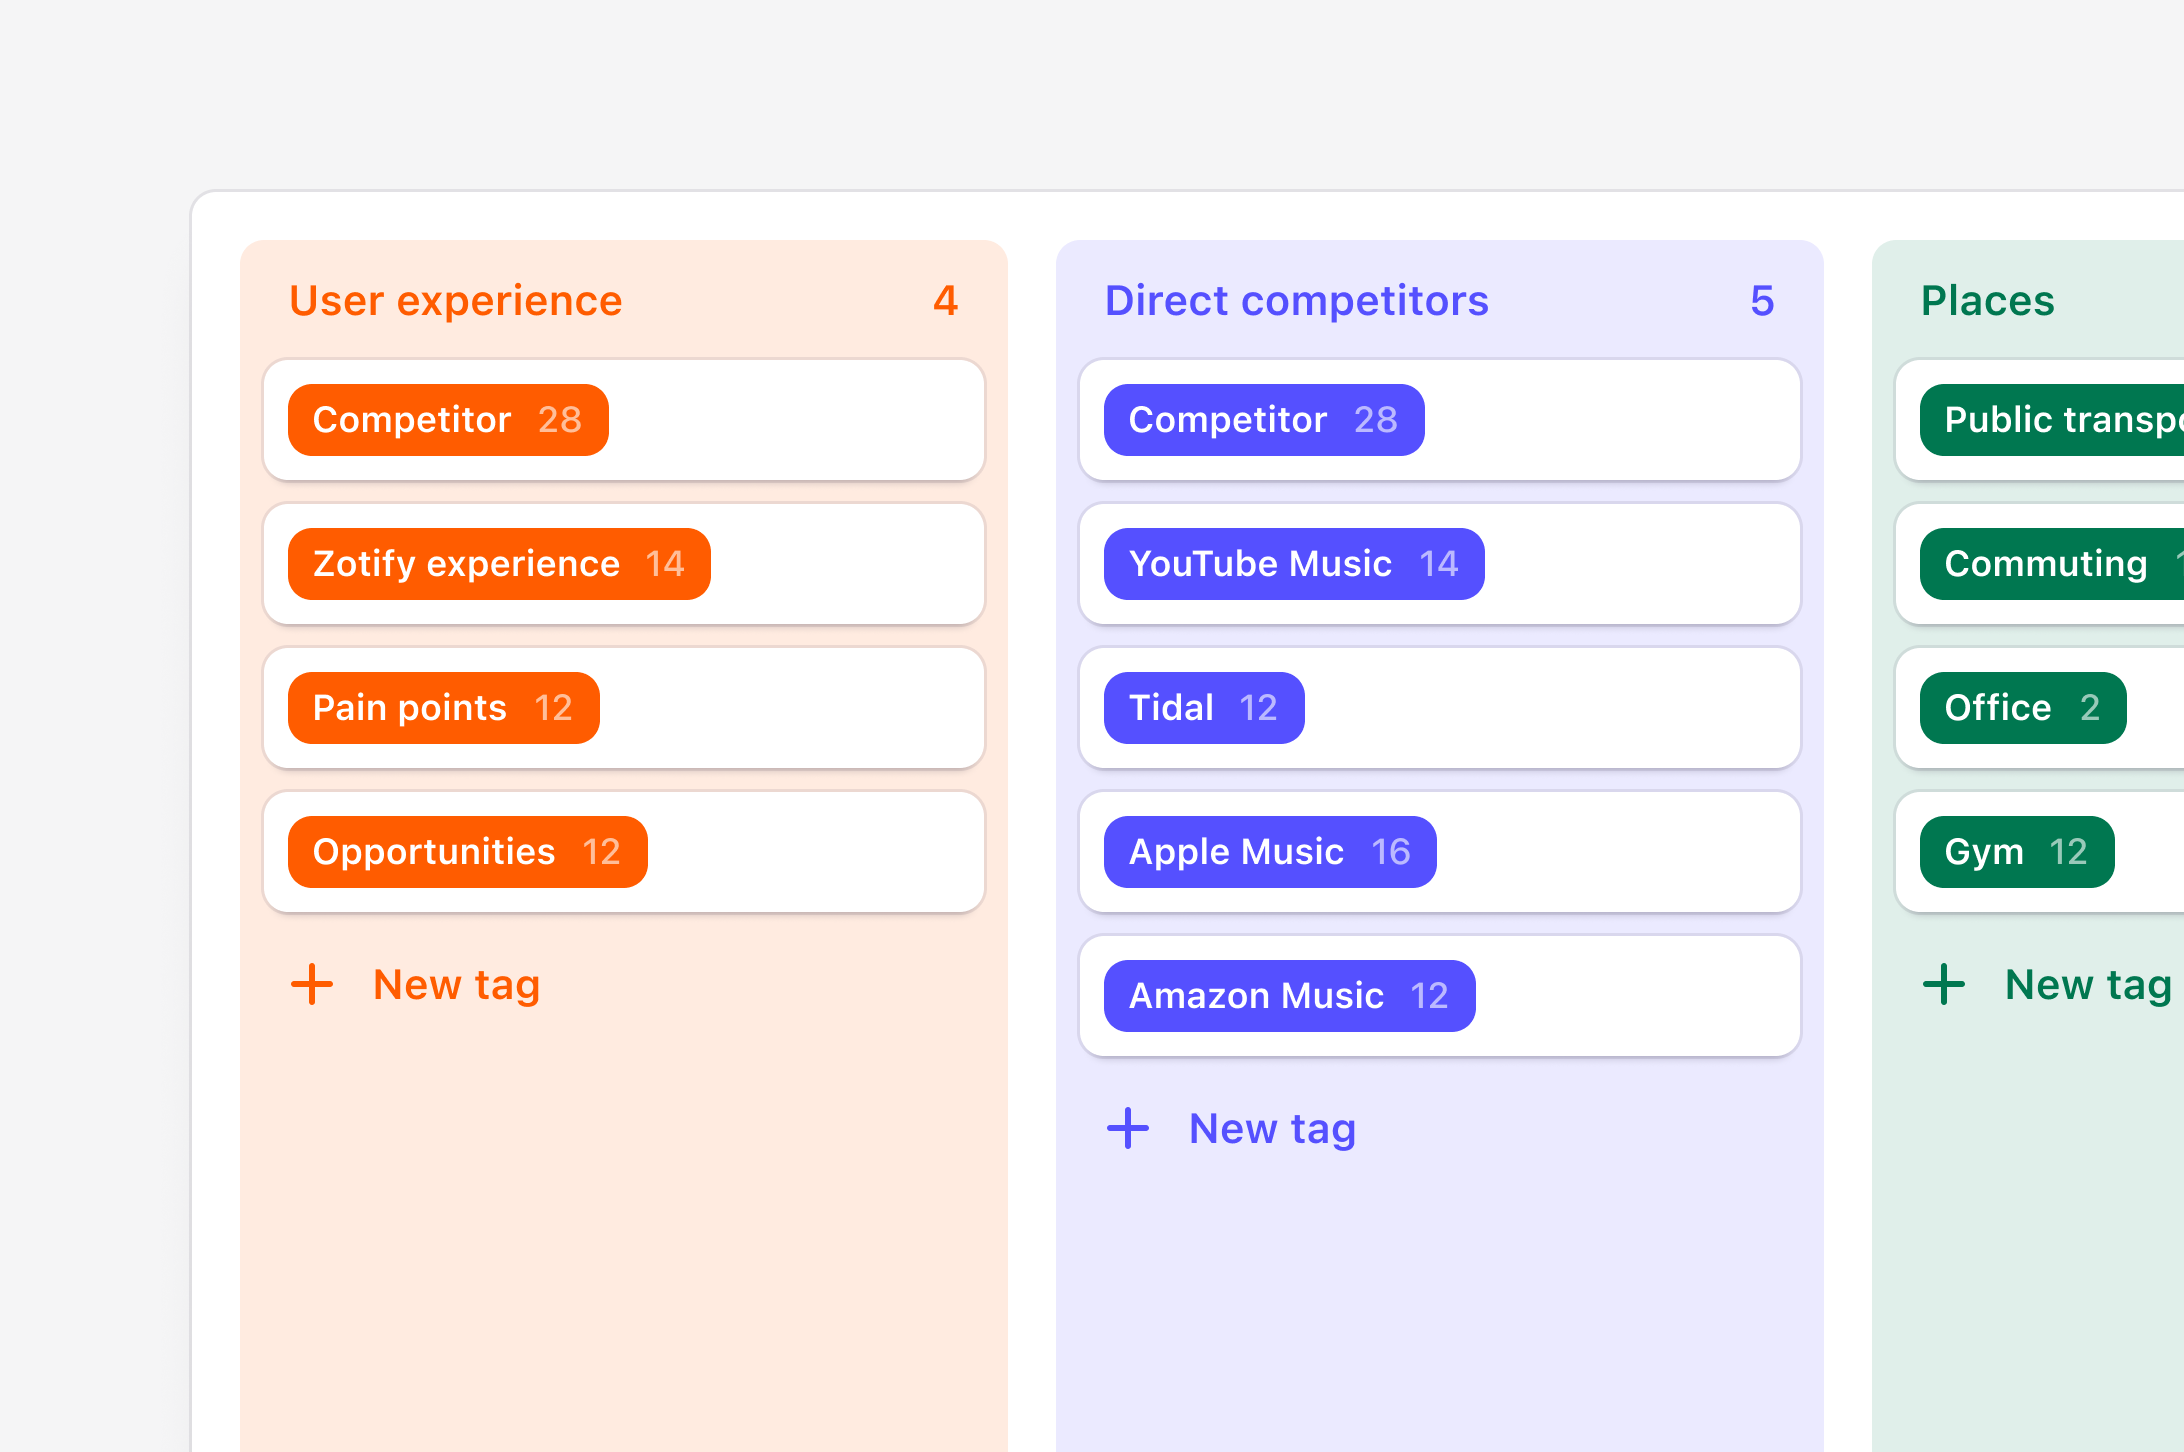The width and height of the screenshot is (2184, 1452).
Task: Open the YouTube Music tag
Action: [x=1294, y=564]
